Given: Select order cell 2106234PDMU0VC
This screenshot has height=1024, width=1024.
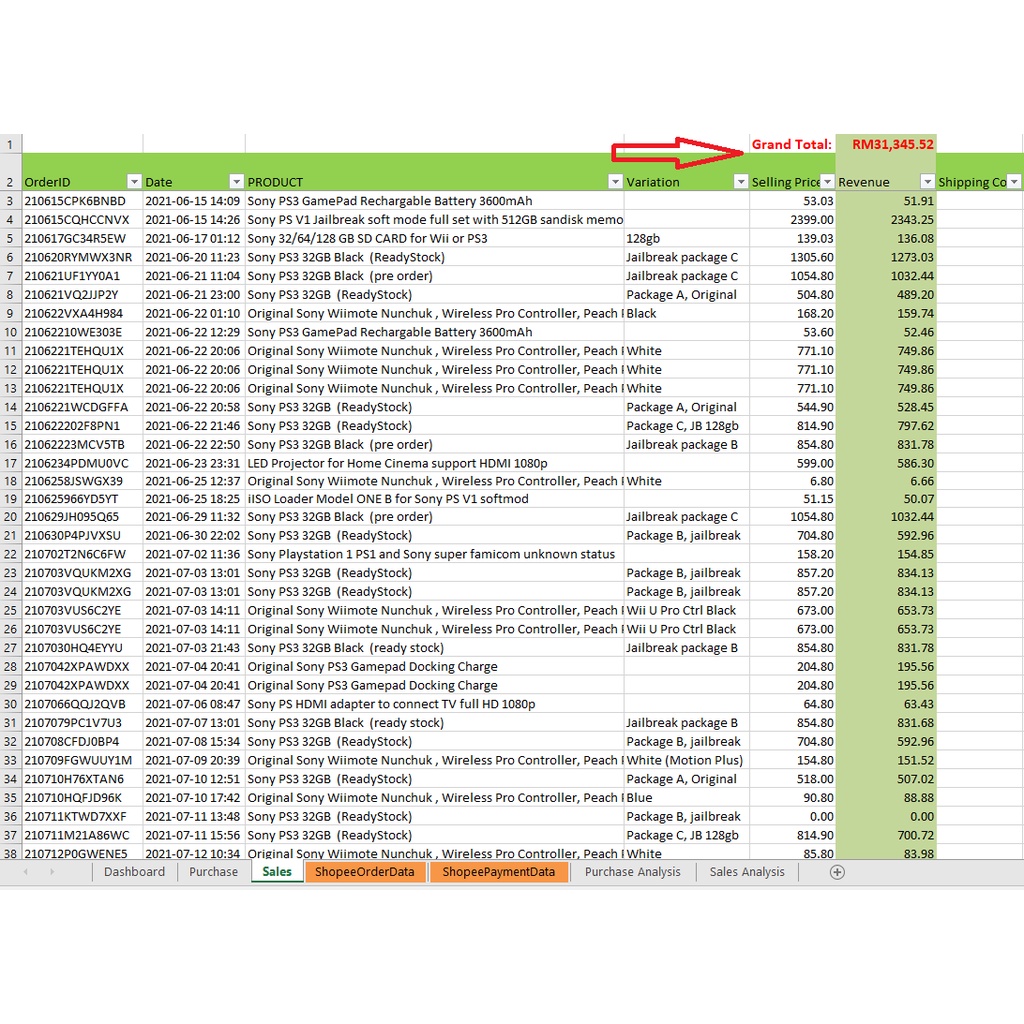Looking at the screenshot, I should (x=82, y=464).
